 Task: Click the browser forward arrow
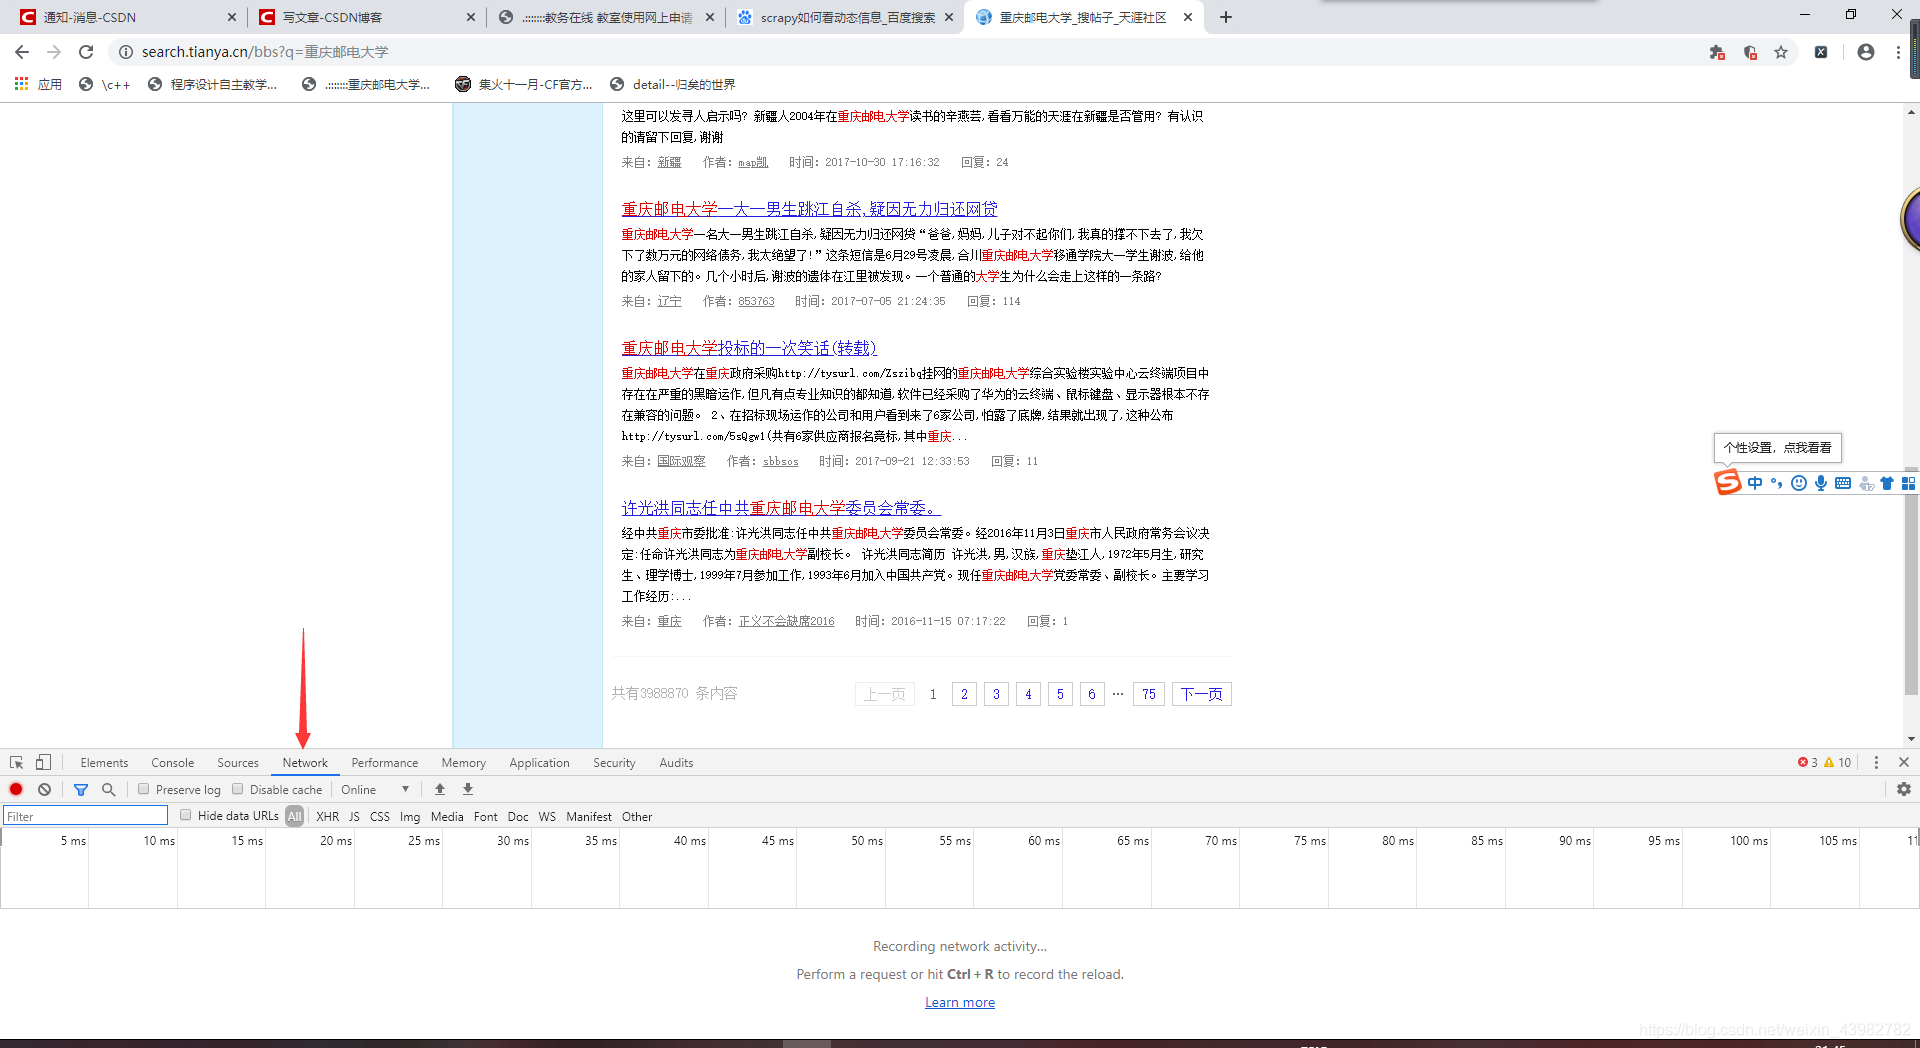[54, 52]
